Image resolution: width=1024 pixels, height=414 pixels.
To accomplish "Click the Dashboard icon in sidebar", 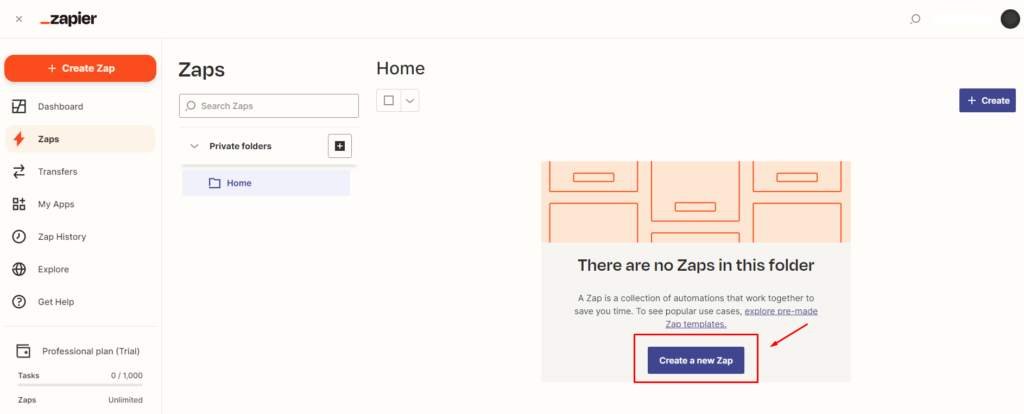I will pyautogui.click(x=19, y=106).
